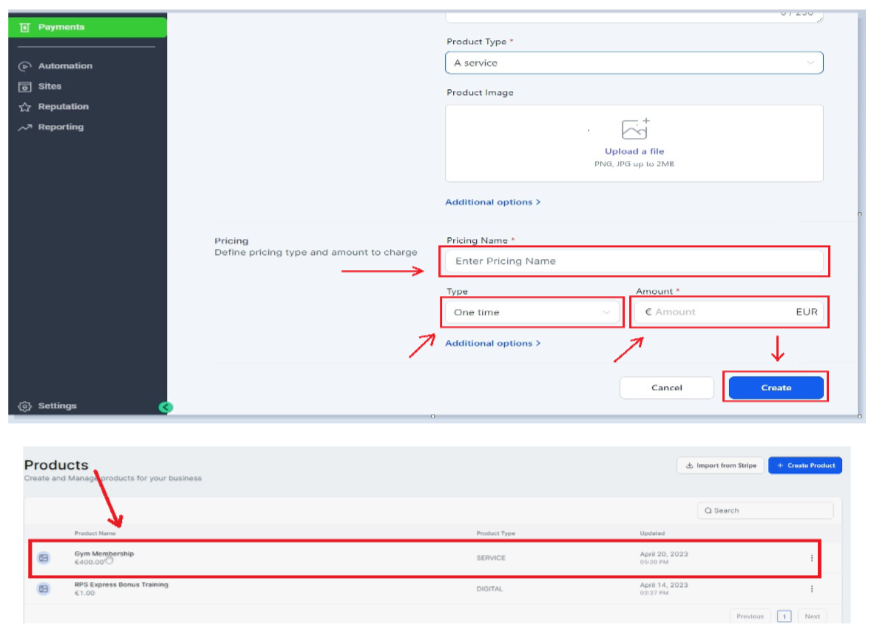The width and height of the screenshot is (872, 633).
Task: Click the Sites icon in the sidebar
Action: (x=25, y=87)
